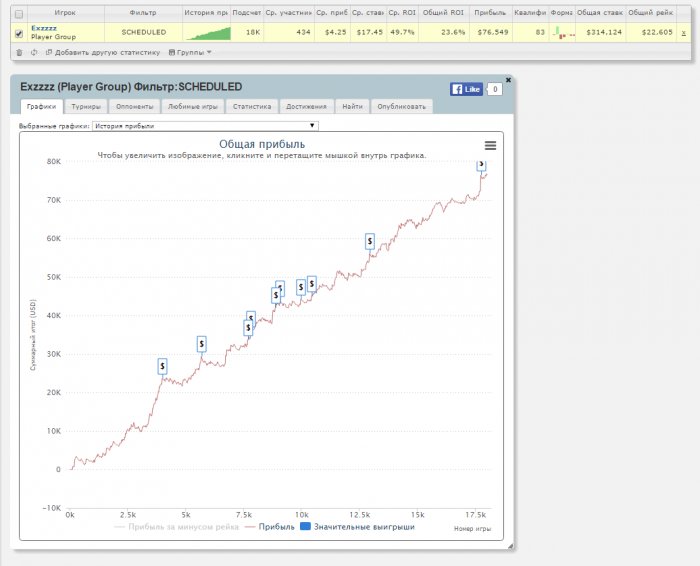Screen dimensions: 700x566
Task: Sort by the Игрок column header
Action: pos(65,13)
